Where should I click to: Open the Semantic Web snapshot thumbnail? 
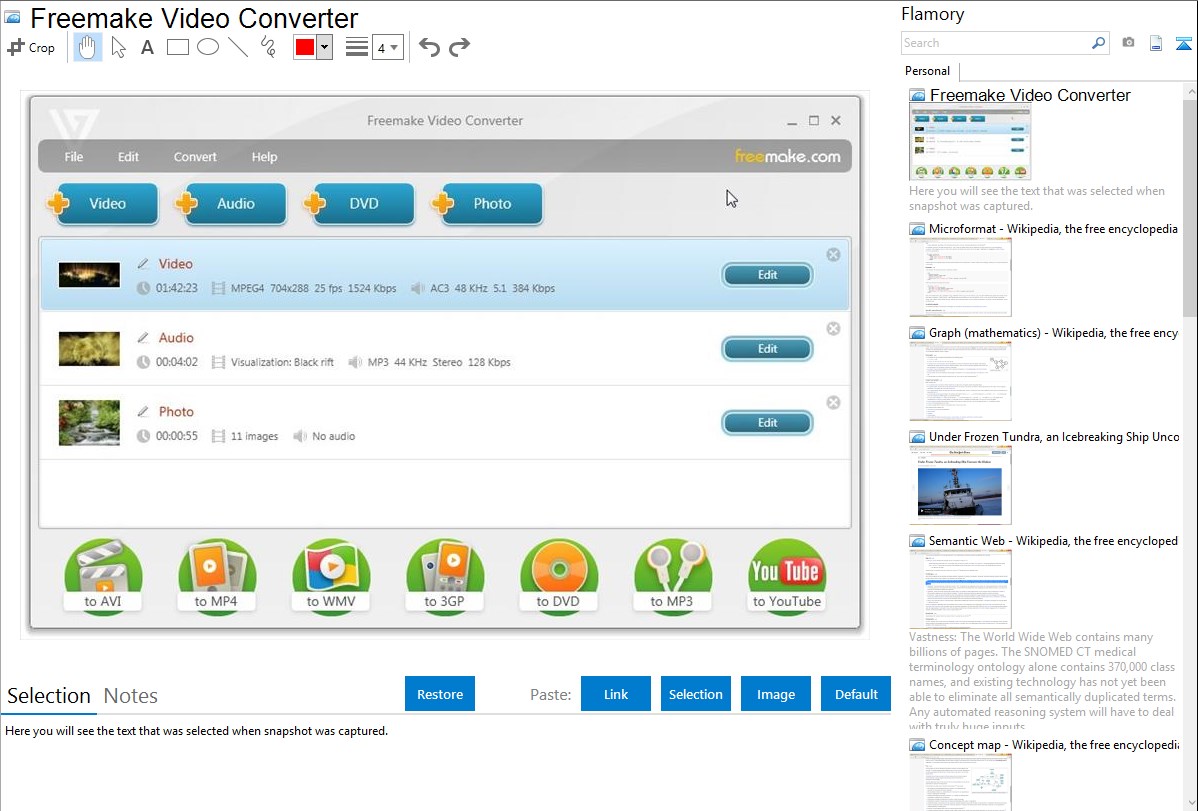(x=960, y=589)
